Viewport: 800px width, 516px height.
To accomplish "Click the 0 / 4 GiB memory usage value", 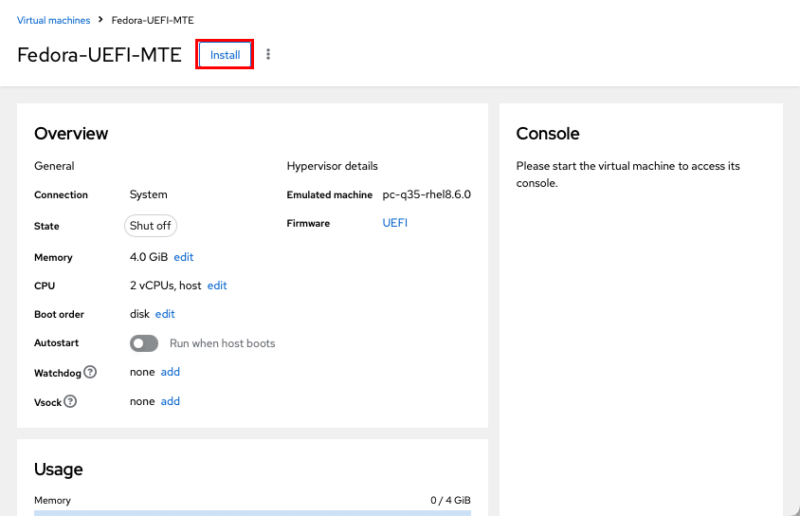I will coord(451,500).
